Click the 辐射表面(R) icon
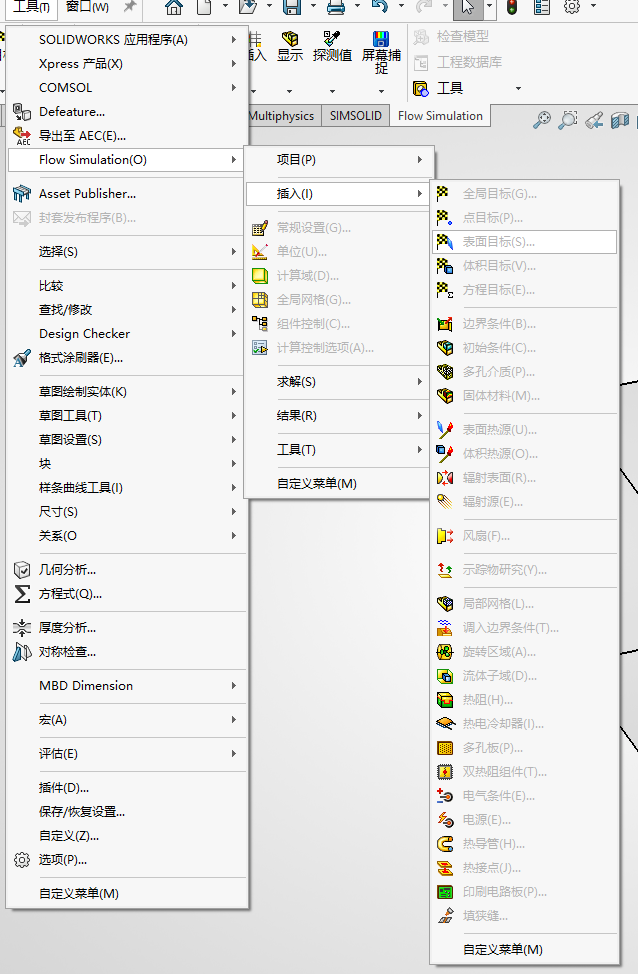 point(444,478)
